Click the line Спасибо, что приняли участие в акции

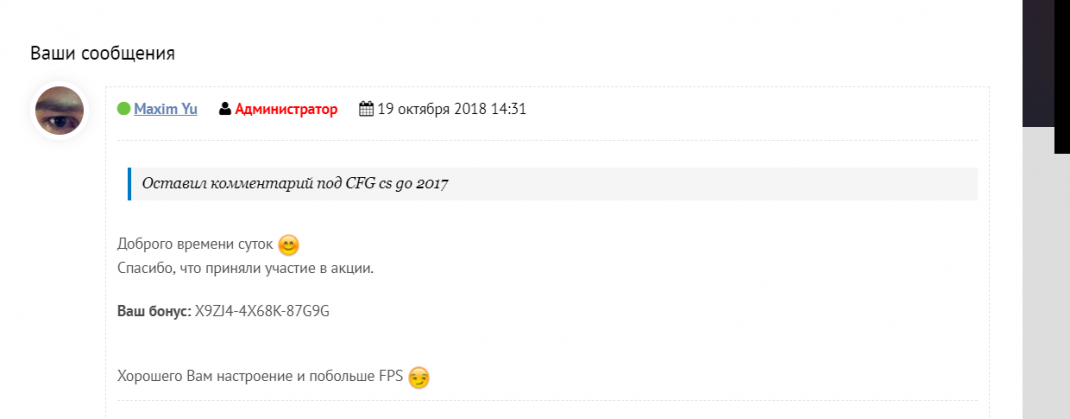[246, 268]
